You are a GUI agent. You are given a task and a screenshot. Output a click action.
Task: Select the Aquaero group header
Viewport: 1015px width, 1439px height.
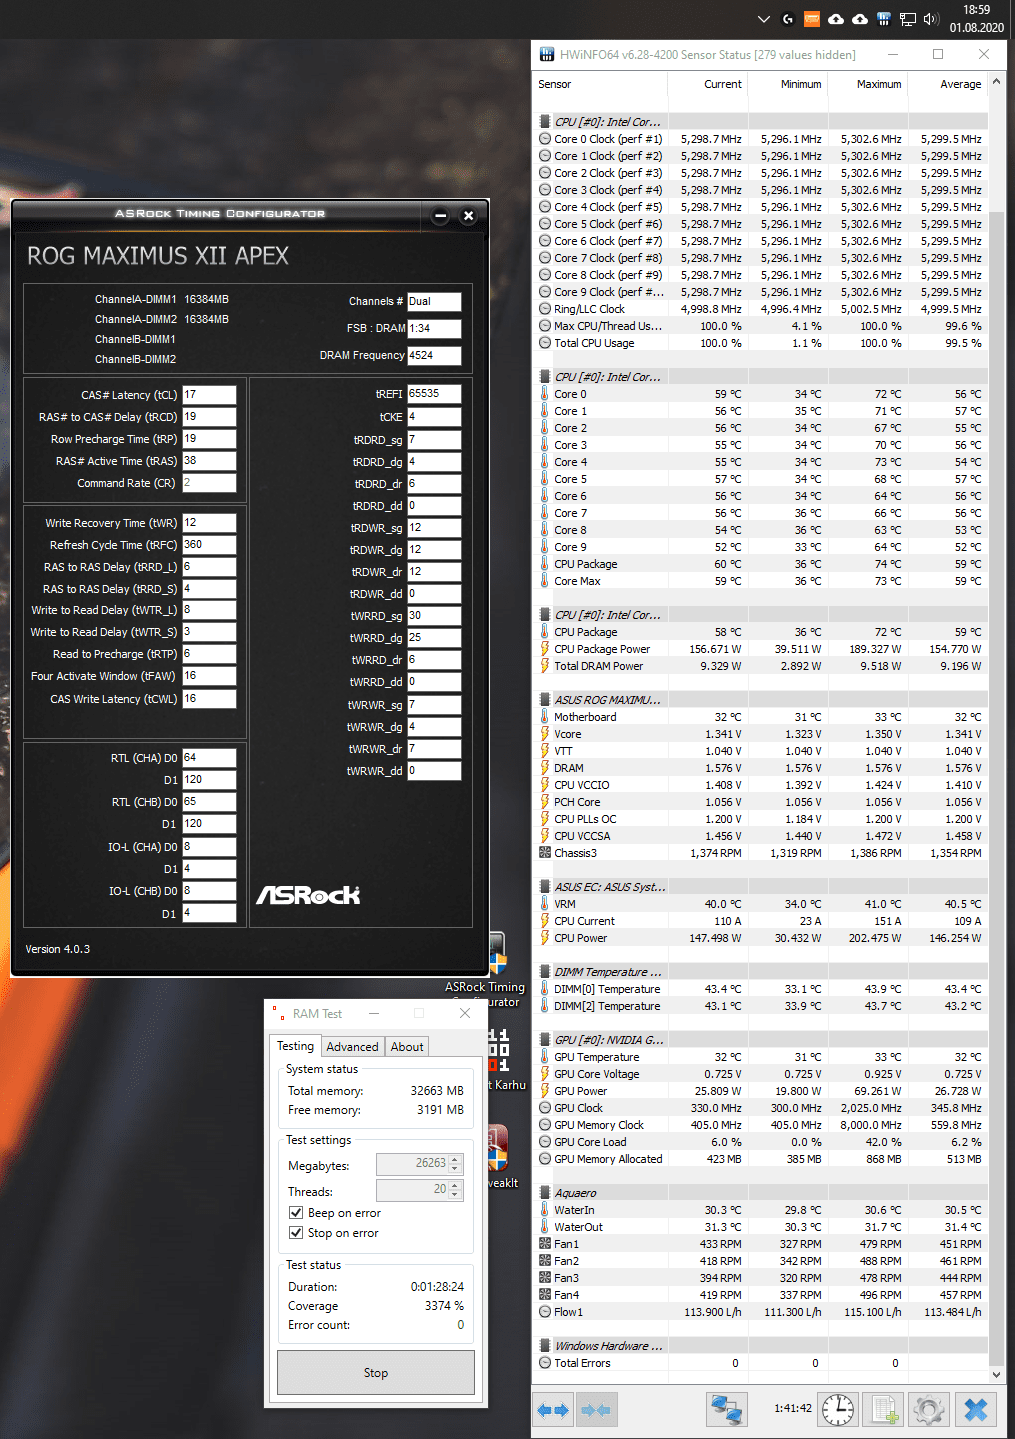pyautogui.click(x=576, y=1193)
